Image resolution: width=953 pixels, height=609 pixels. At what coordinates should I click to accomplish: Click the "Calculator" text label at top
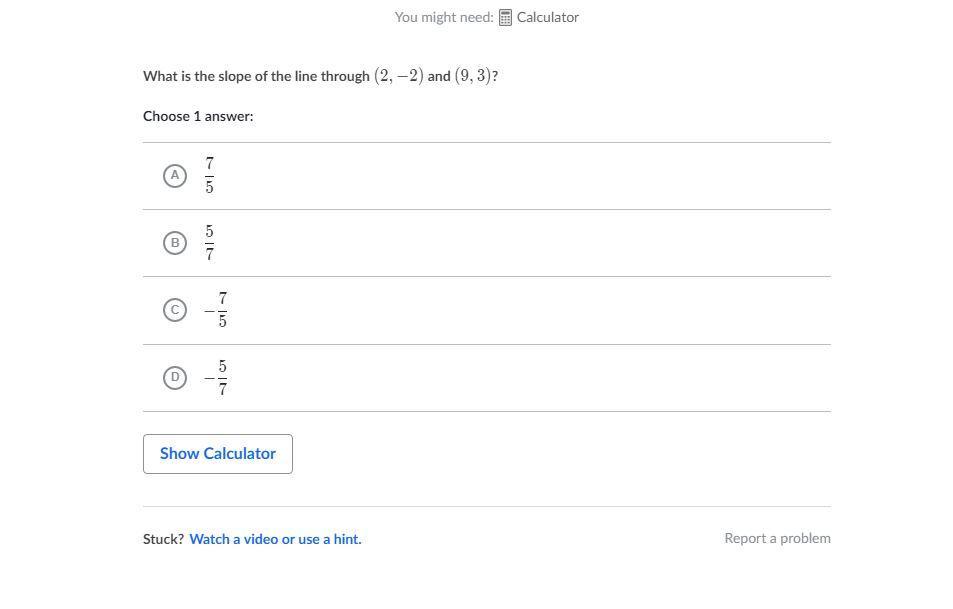tap(548, 17)
